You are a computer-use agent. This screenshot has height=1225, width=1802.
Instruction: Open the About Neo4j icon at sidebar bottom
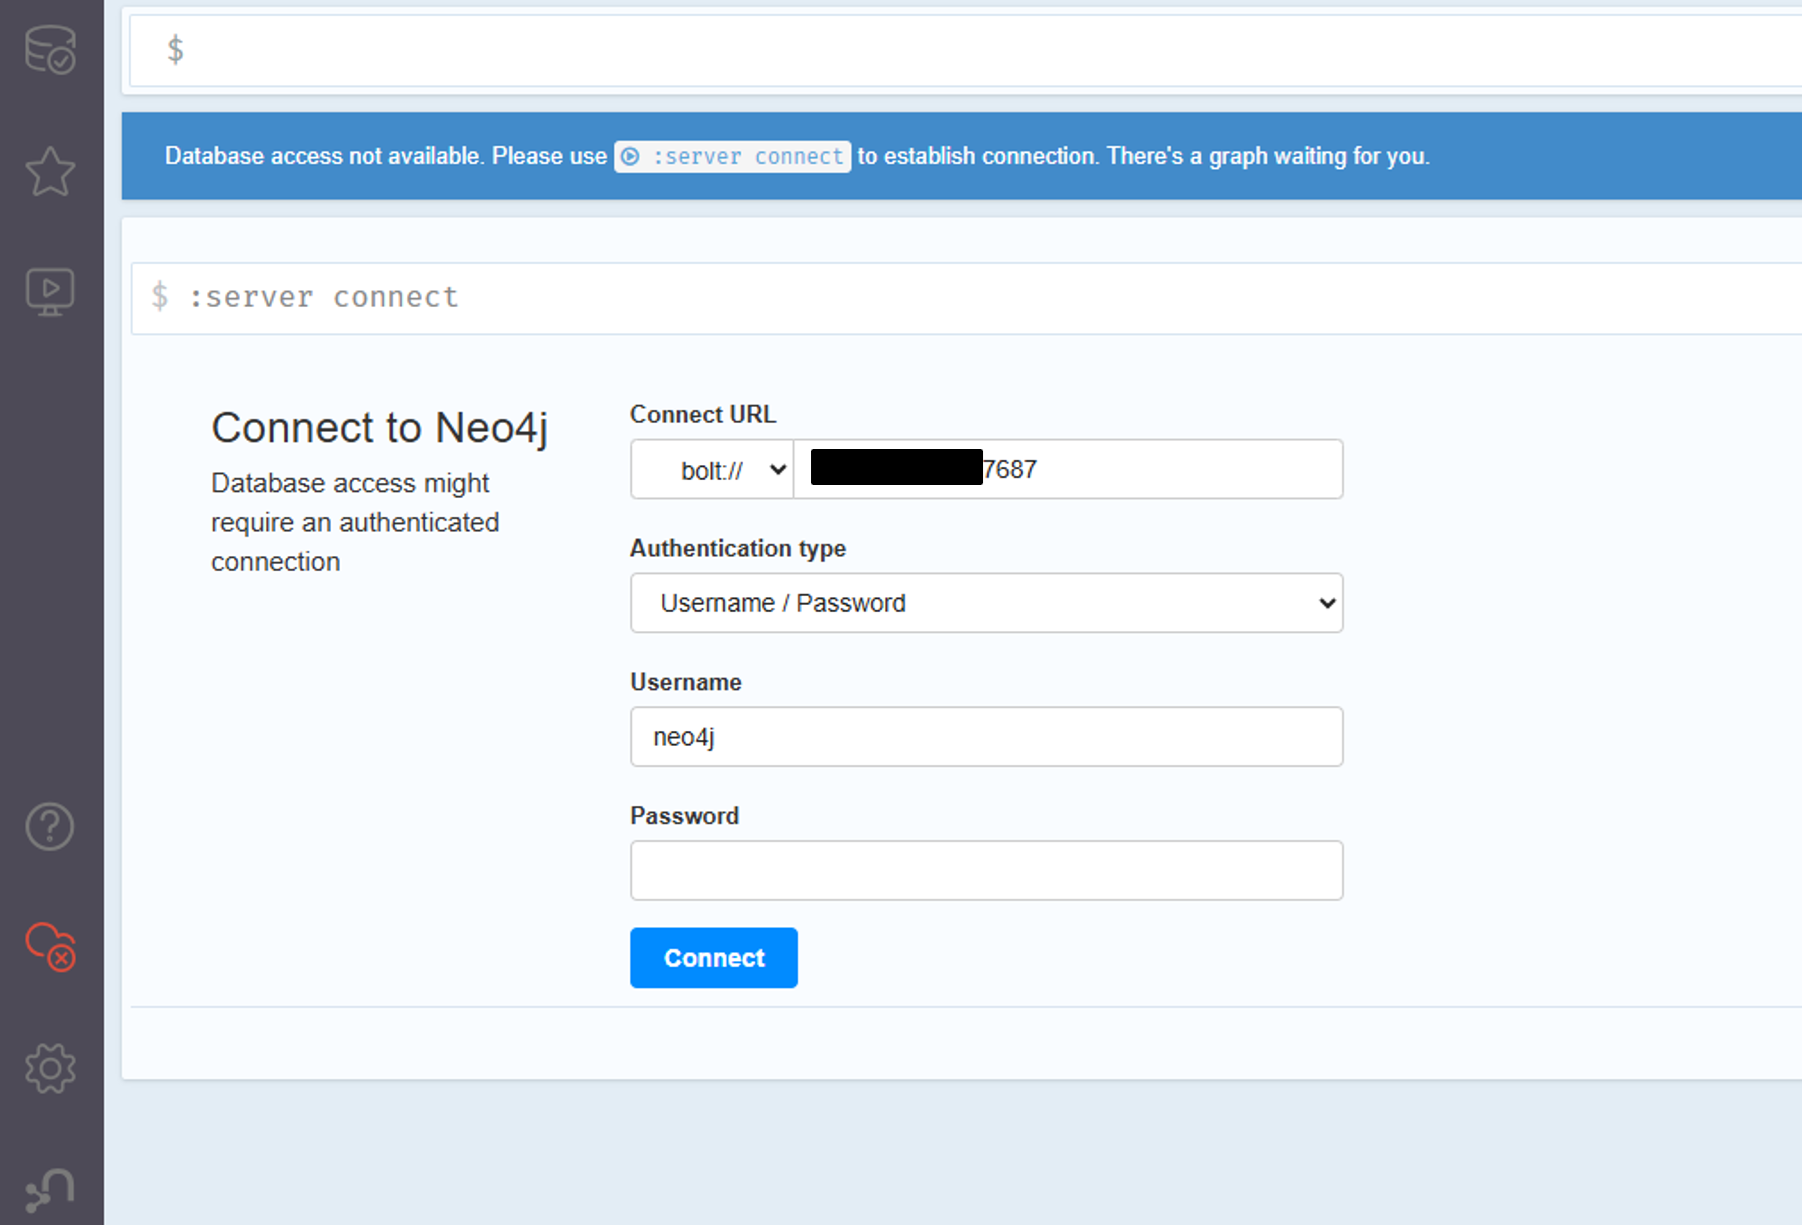(50, 1190)
